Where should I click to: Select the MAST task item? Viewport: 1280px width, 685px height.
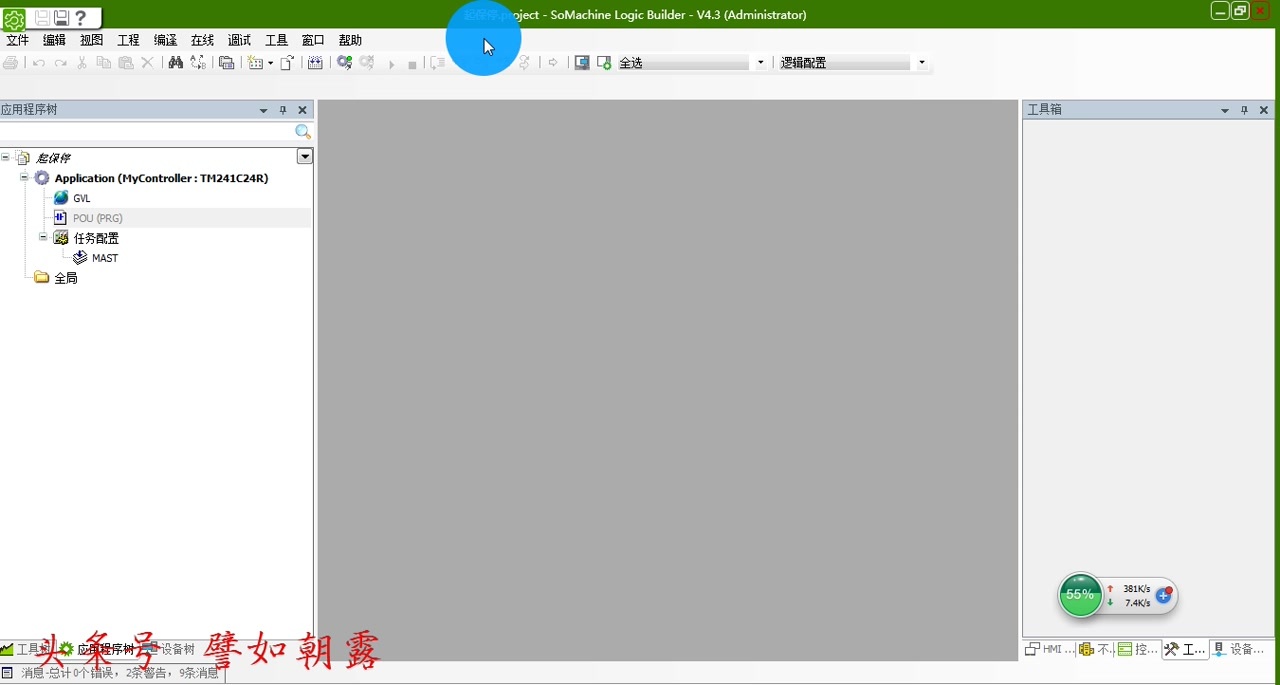(x=104, y=258)
